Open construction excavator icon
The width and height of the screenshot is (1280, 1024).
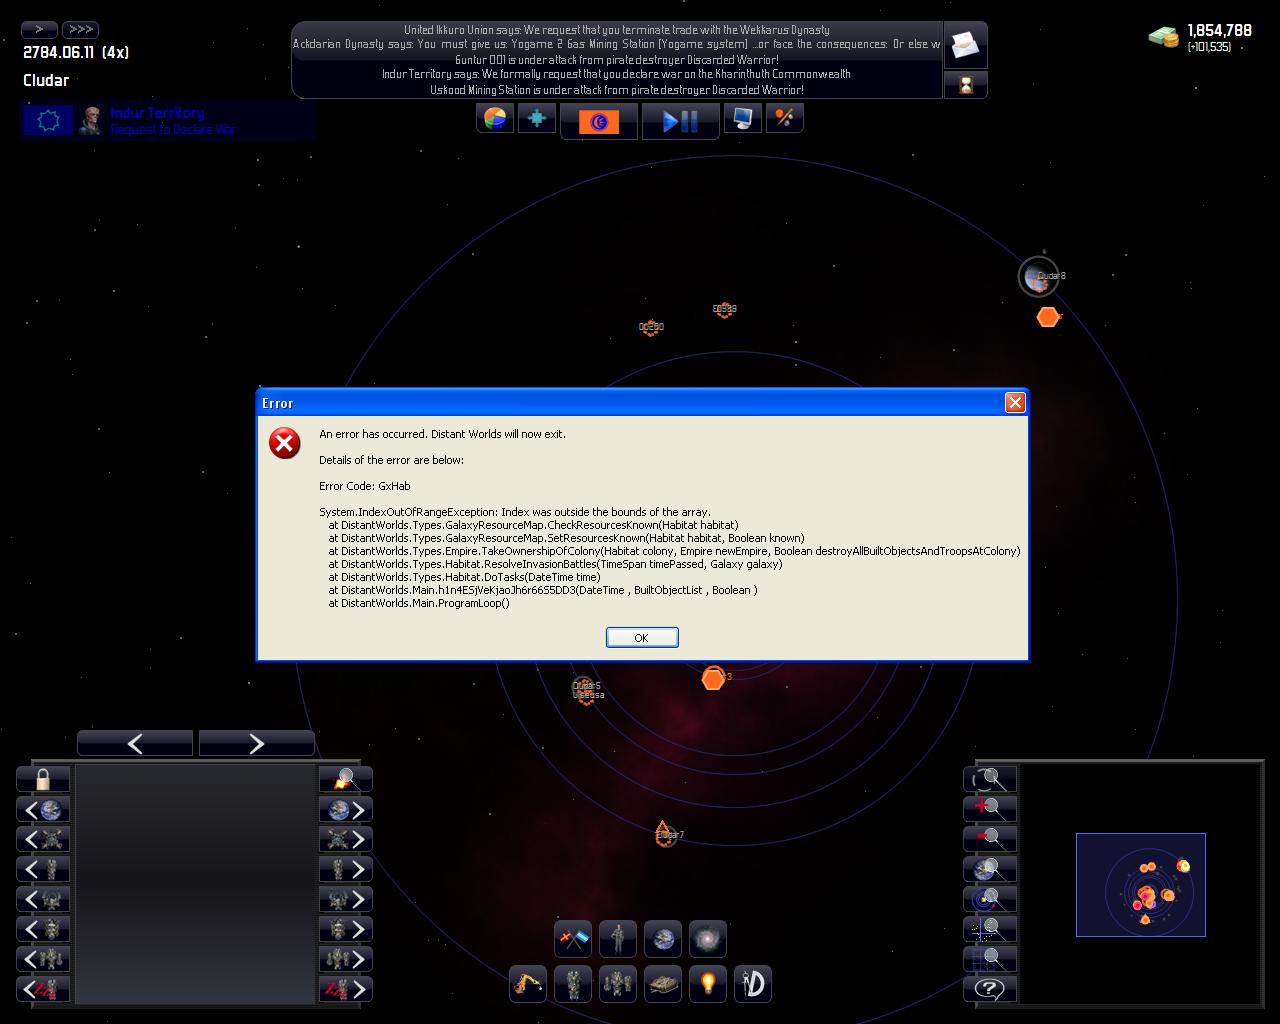tap(528, 984)
